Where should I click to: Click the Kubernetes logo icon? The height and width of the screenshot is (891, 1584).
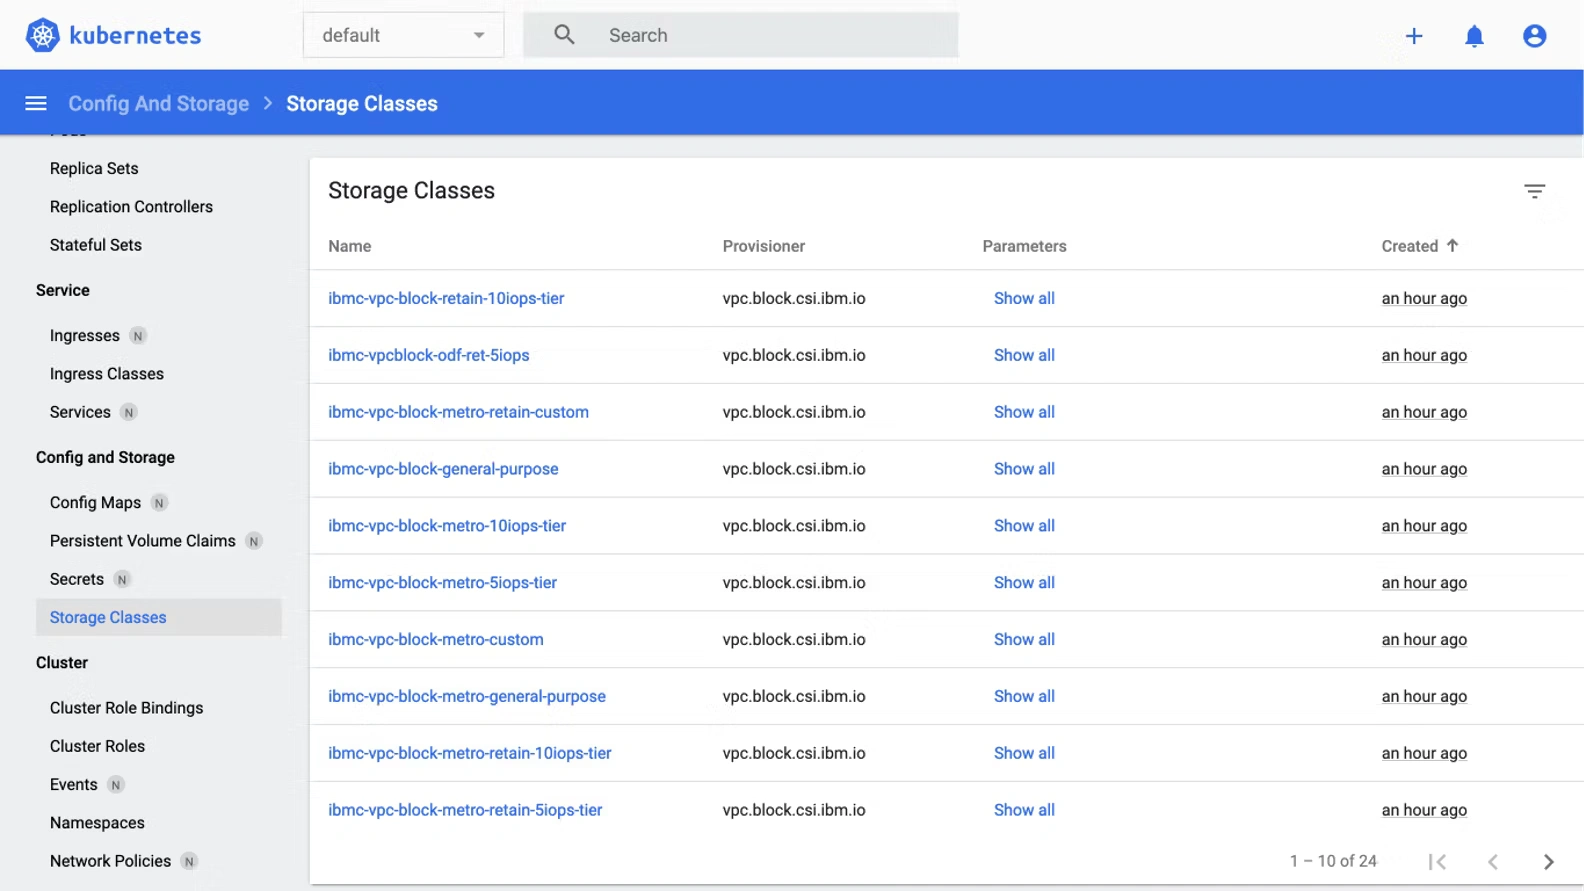(42, 35)
